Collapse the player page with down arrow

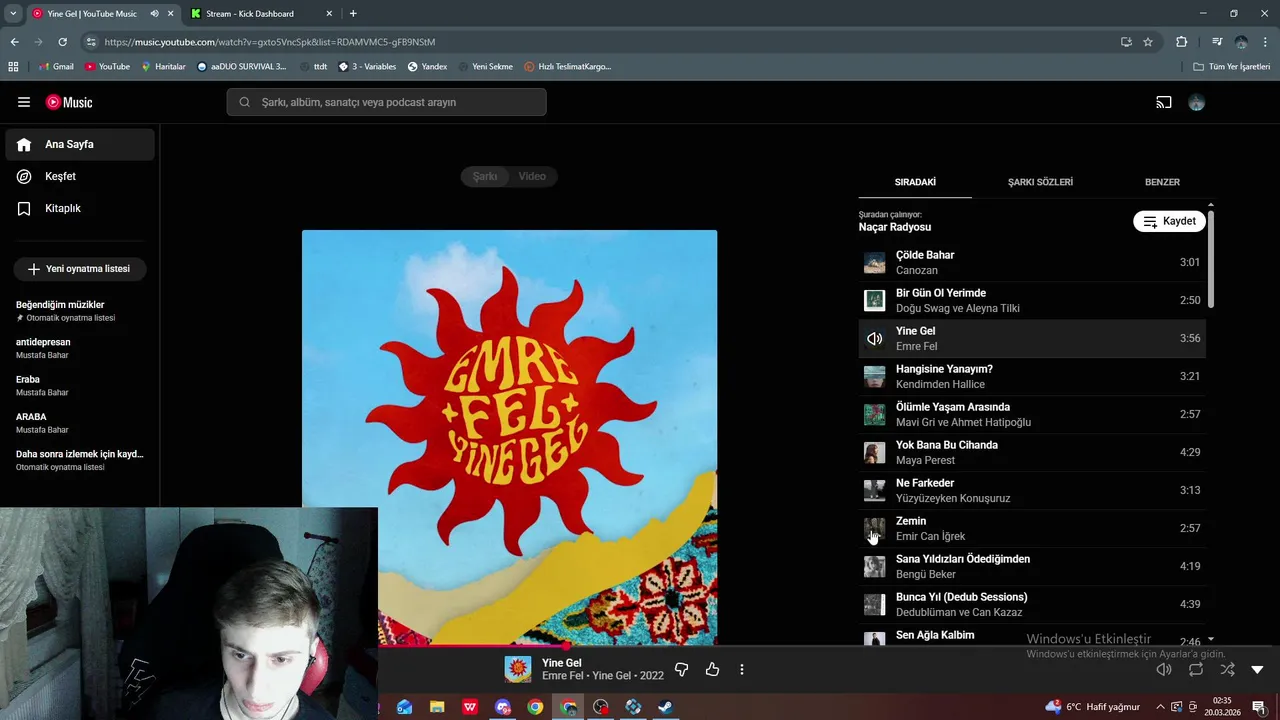1257,670
